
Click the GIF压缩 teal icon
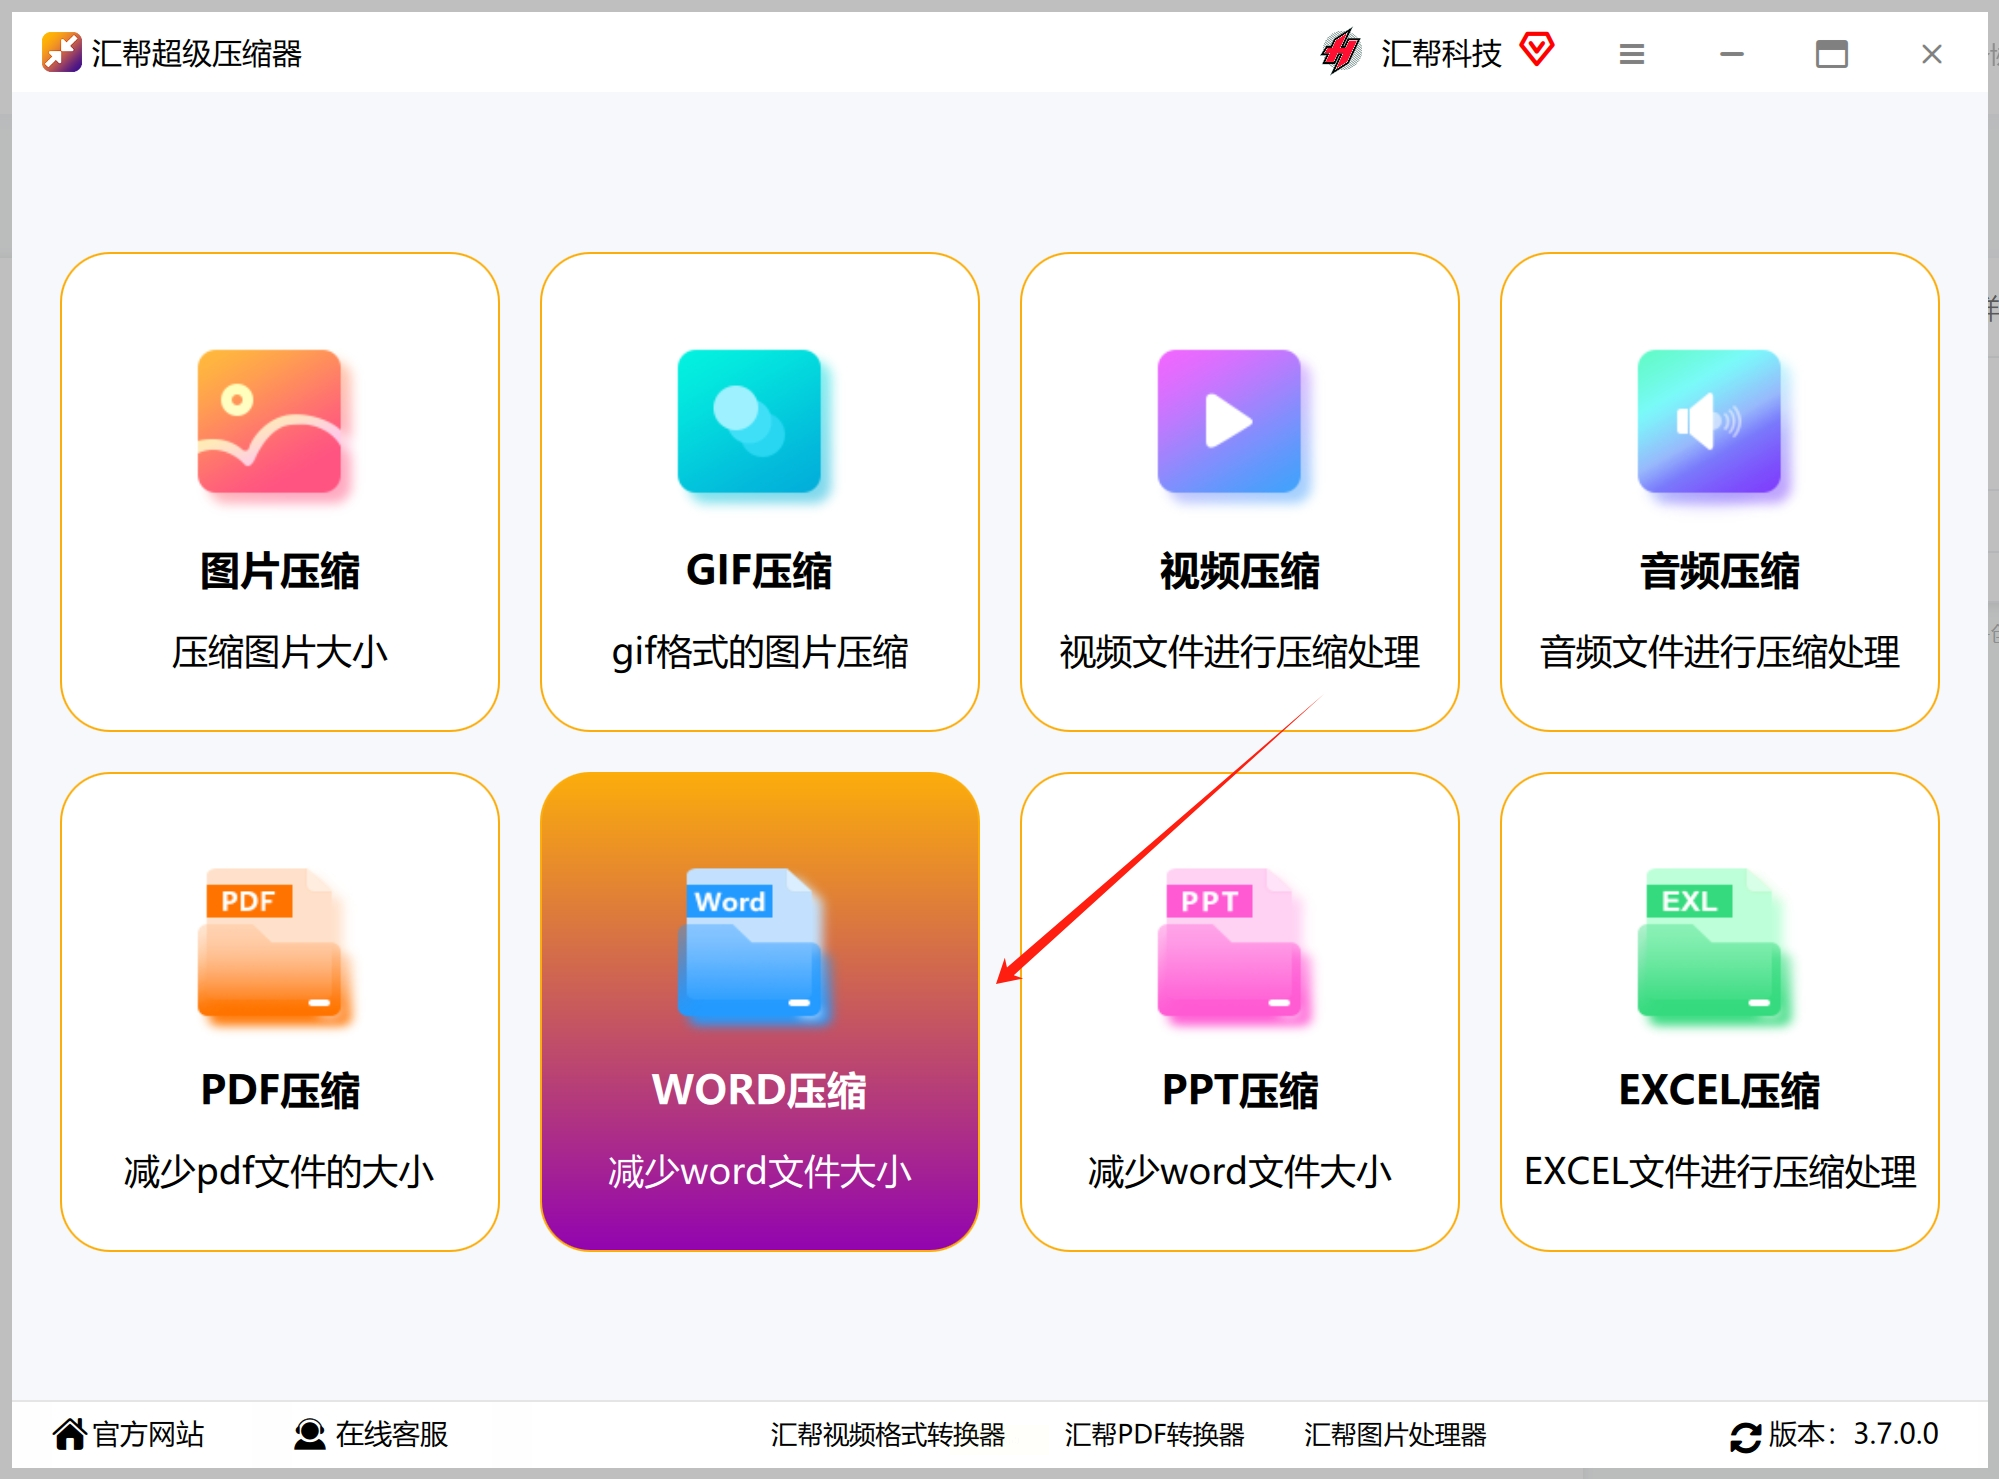pyautogui.click(x=749, y=422)
